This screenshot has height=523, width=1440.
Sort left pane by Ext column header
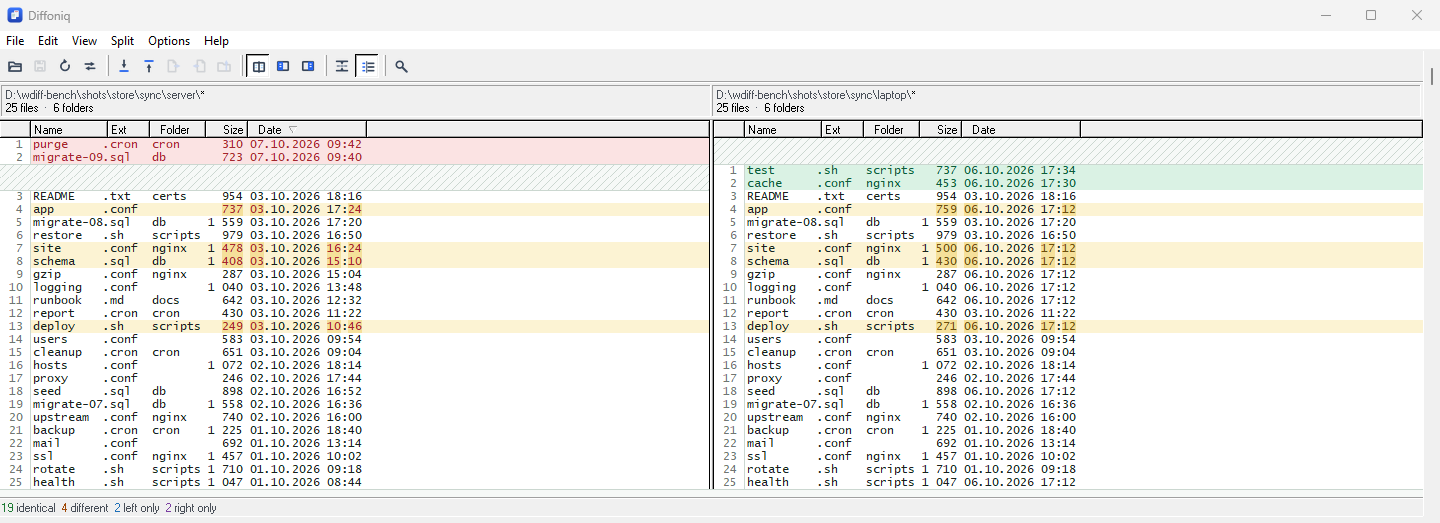click(129, 129)
